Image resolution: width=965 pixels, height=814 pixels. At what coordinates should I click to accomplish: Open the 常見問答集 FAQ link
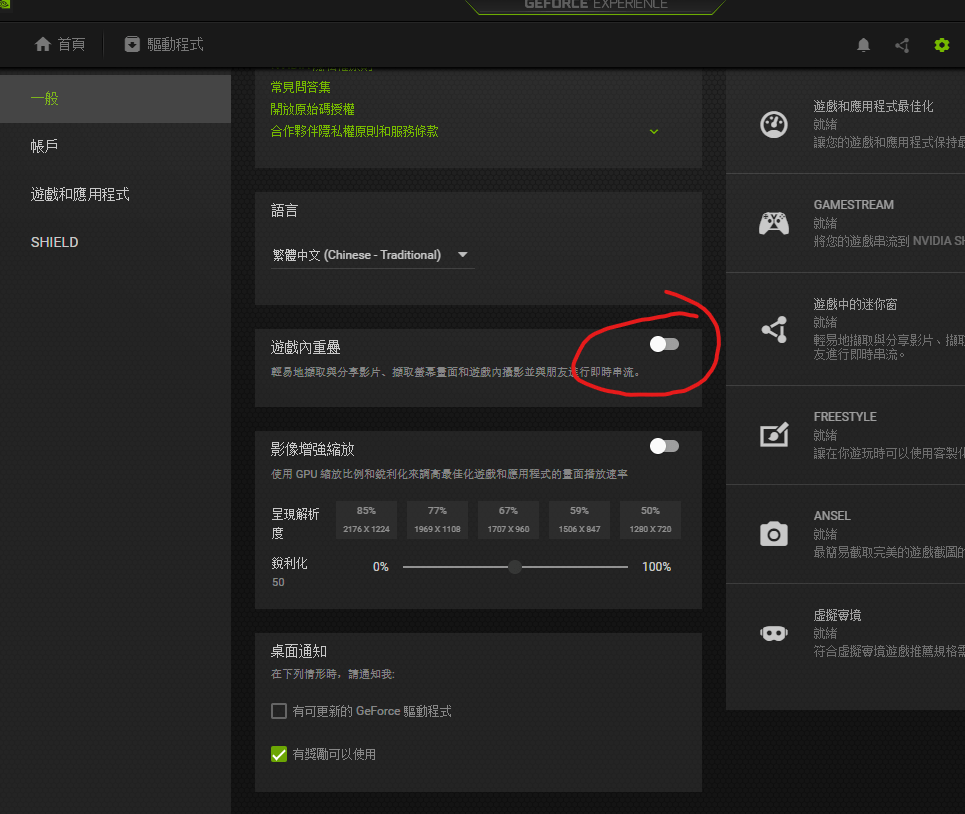(300, 87)
